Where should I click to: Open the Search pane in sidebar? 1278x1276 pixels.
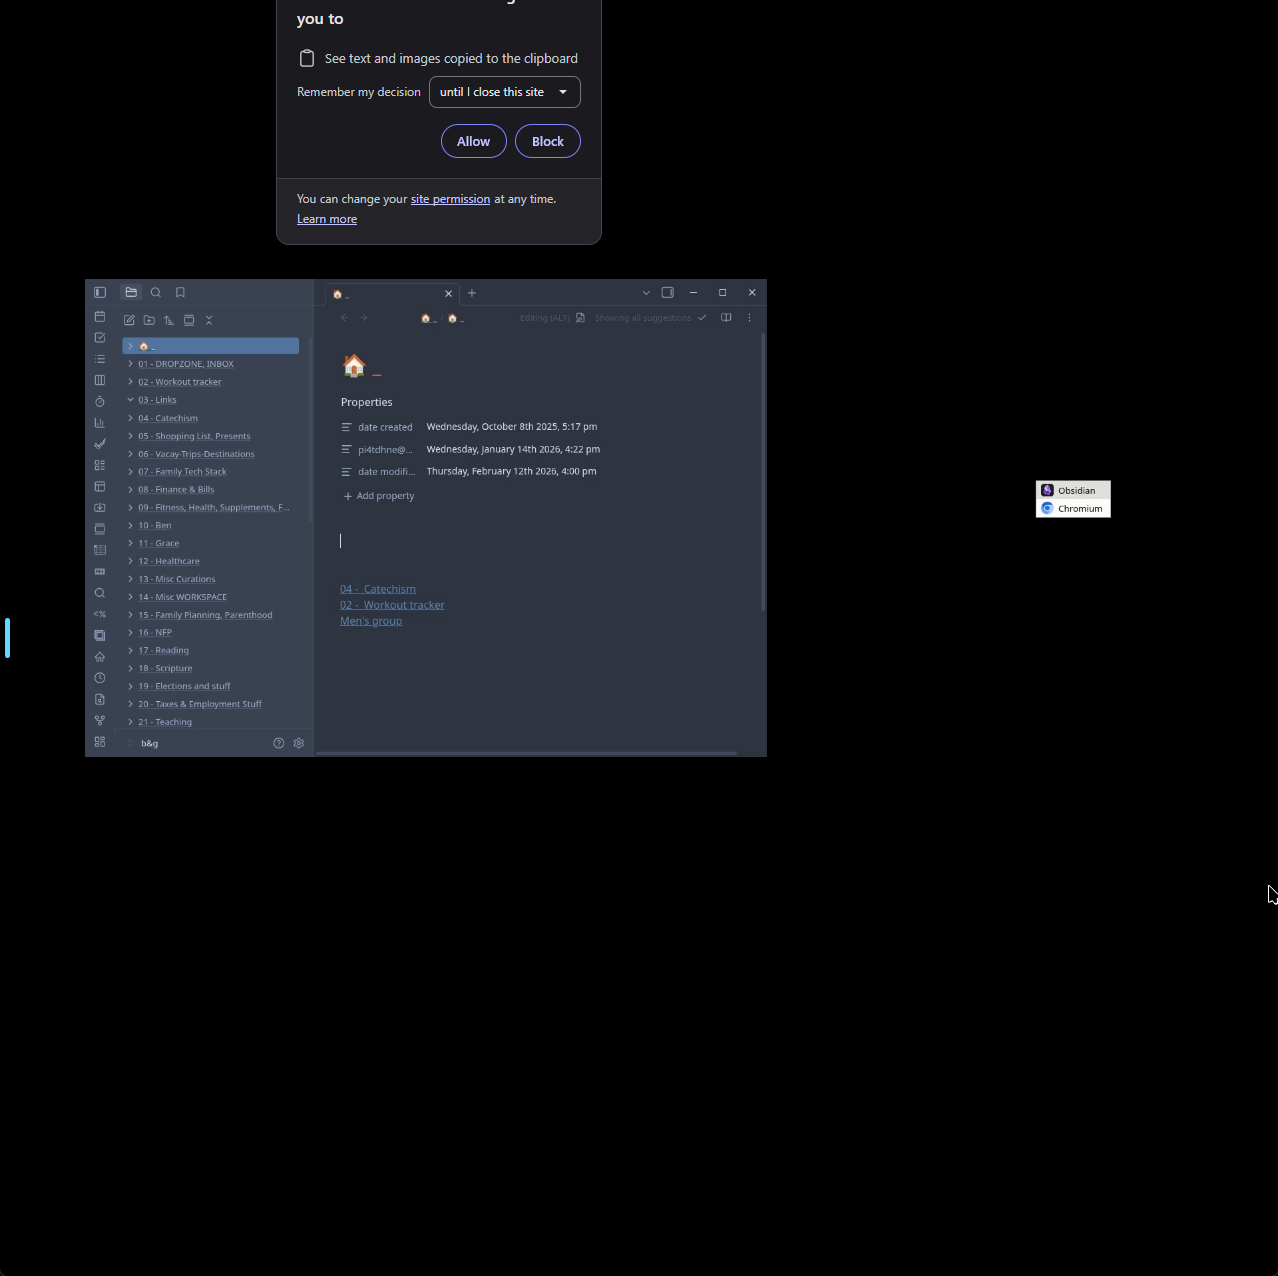tap(156, 293)
